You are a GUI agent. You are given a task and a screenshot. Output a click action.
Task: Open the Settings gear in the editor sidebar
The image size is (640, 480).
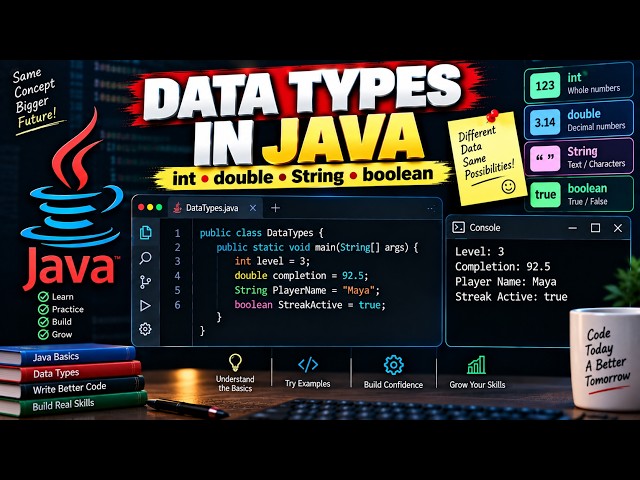(x=145, y=329)
